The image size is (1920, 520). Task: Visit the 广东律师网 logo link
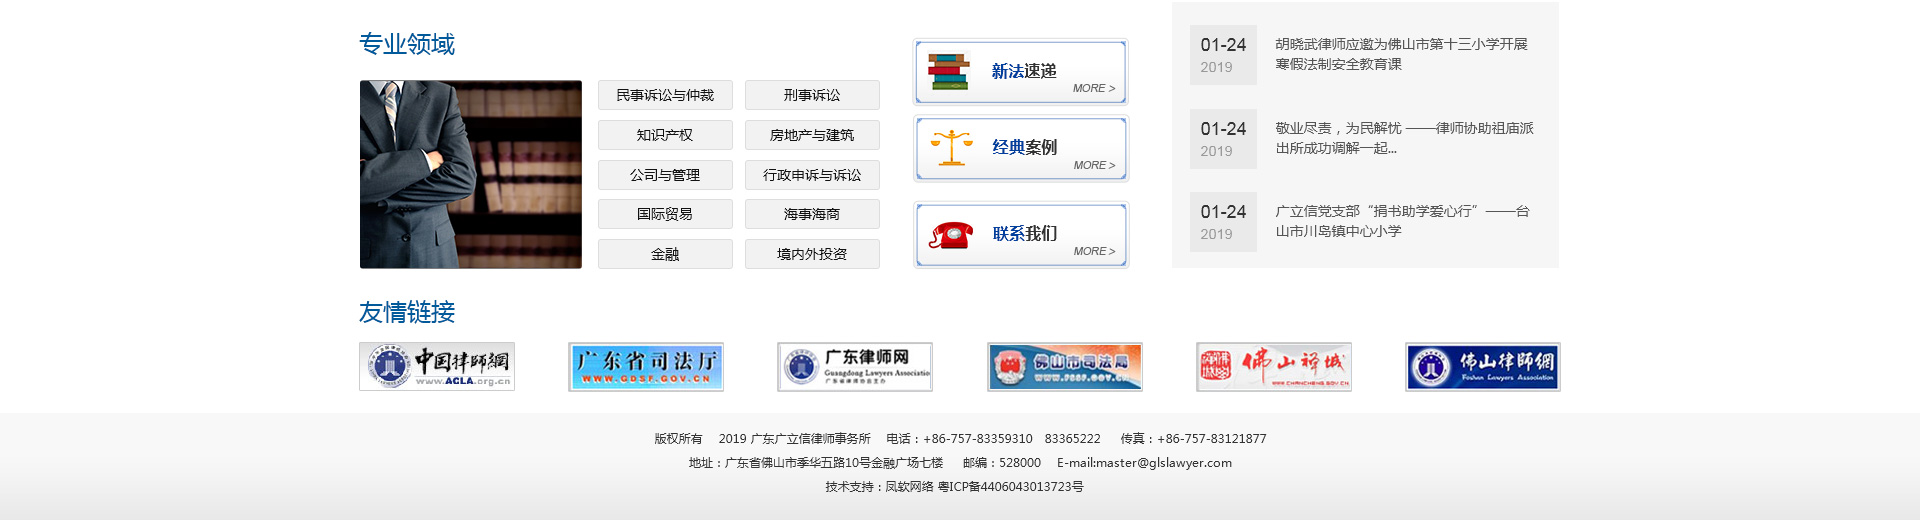coord(855,367)
